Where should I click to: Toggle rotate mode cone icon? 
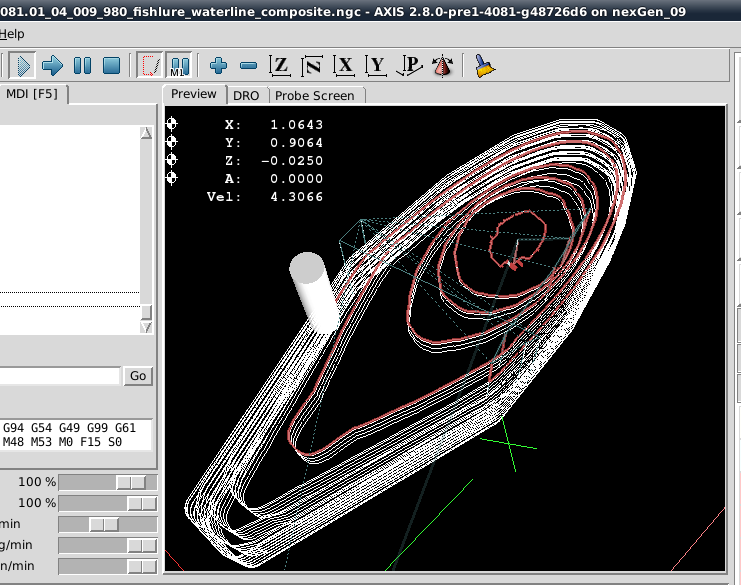(441, 66)
